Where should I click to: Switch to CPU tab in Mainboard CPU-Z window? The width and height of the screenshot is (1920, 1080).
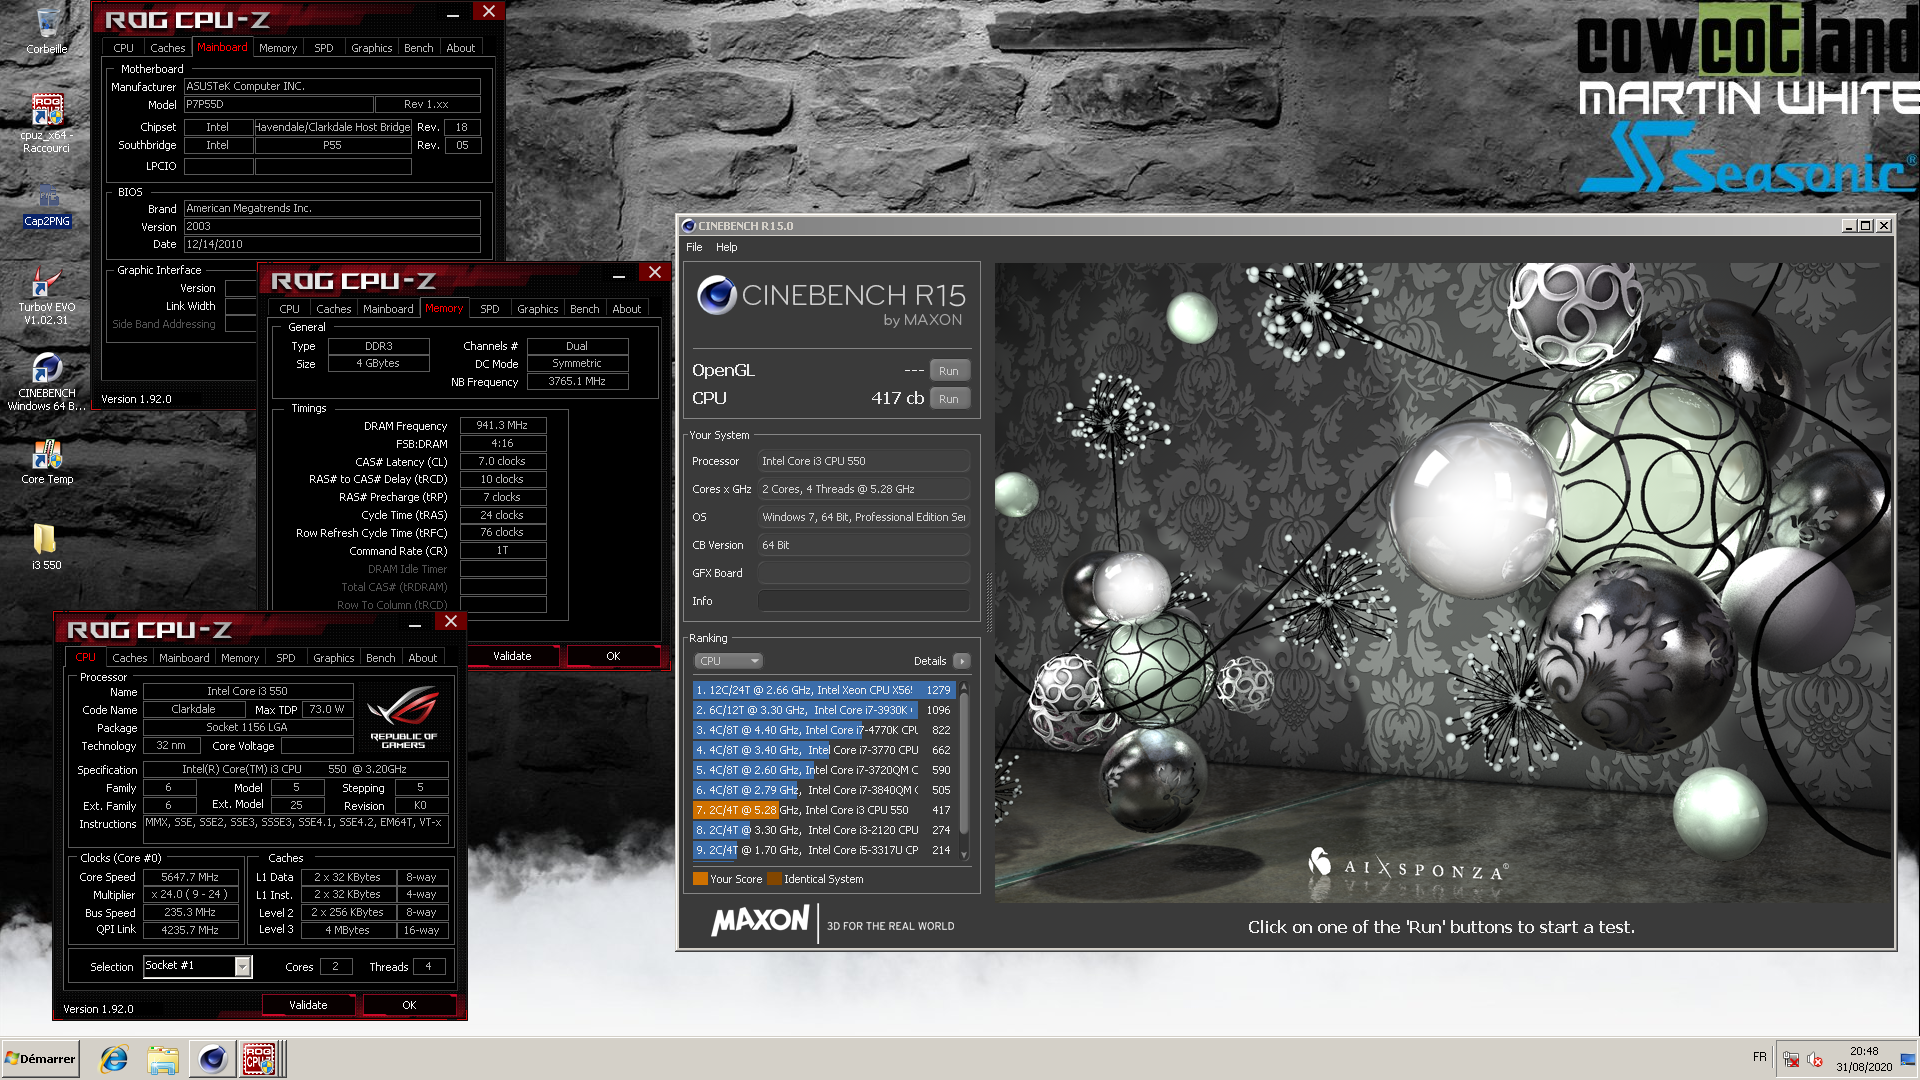point(123,48)
